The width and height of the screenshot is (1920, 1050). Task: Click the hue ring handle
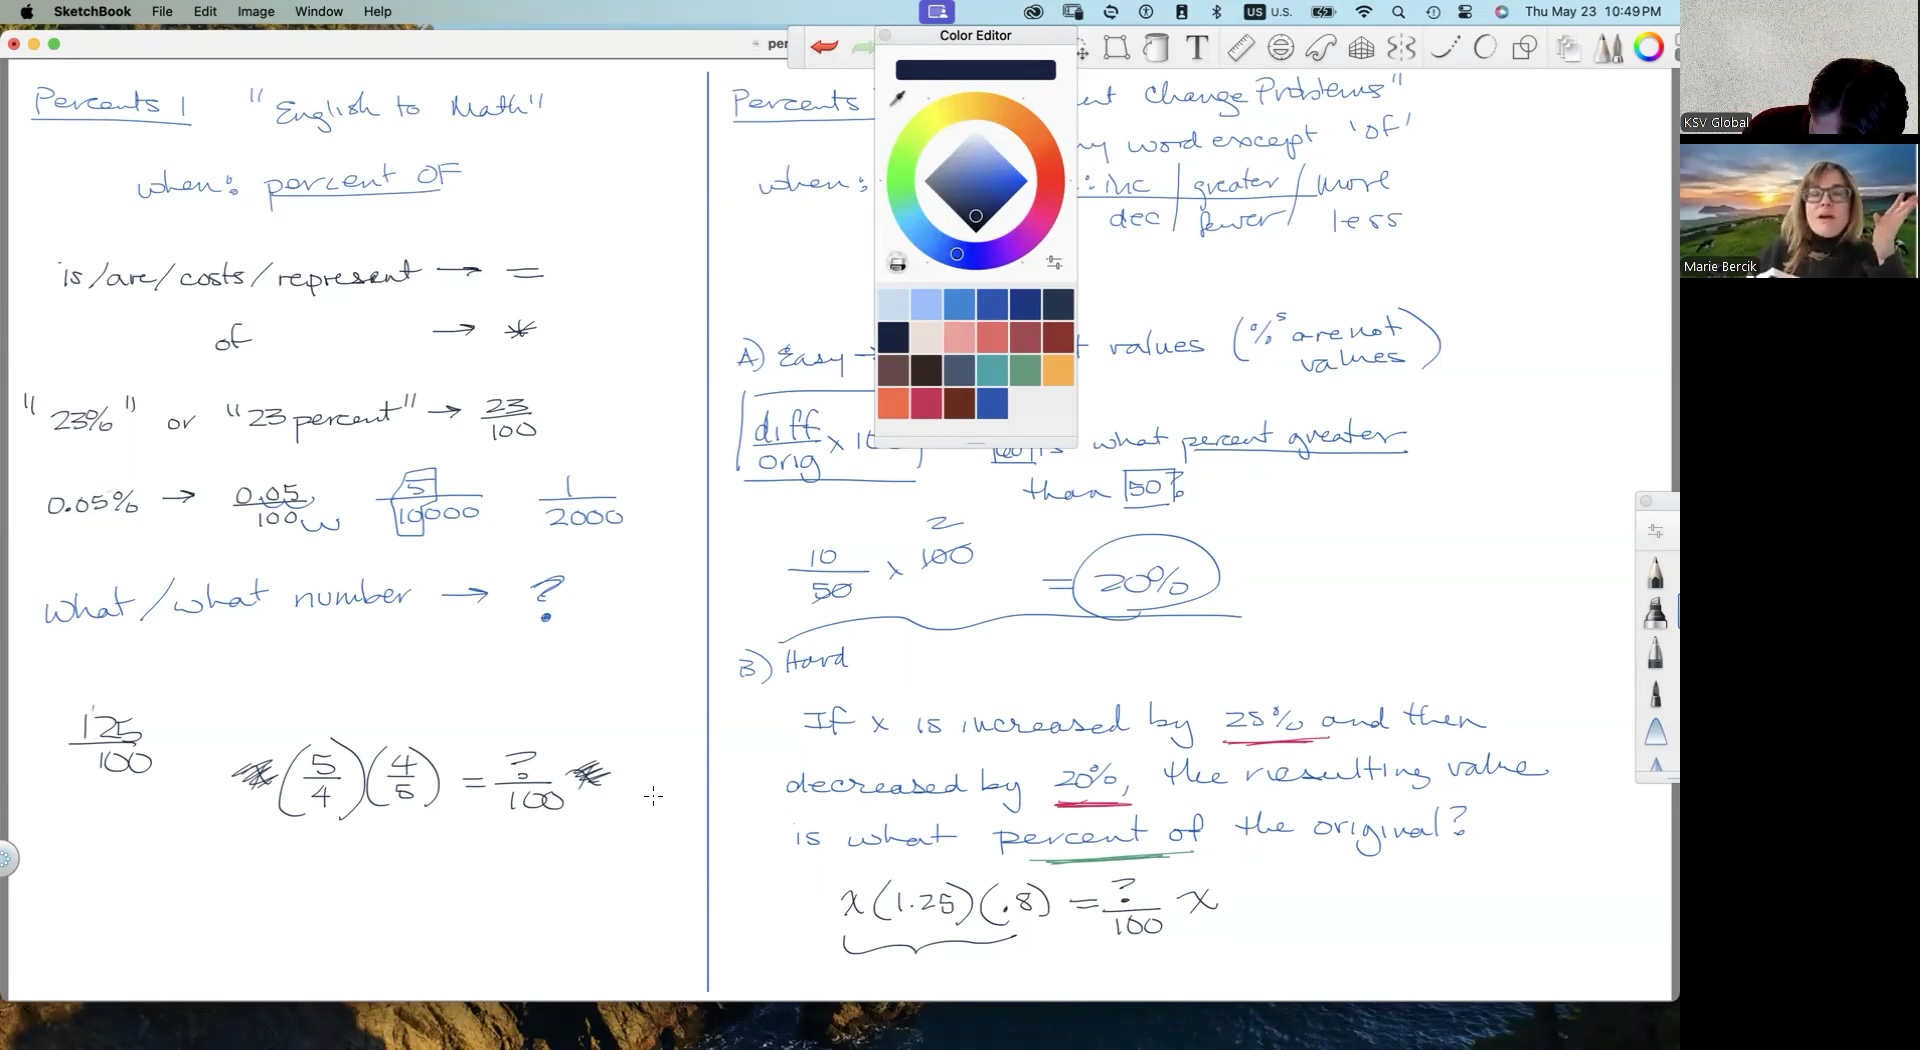point(957,254)
